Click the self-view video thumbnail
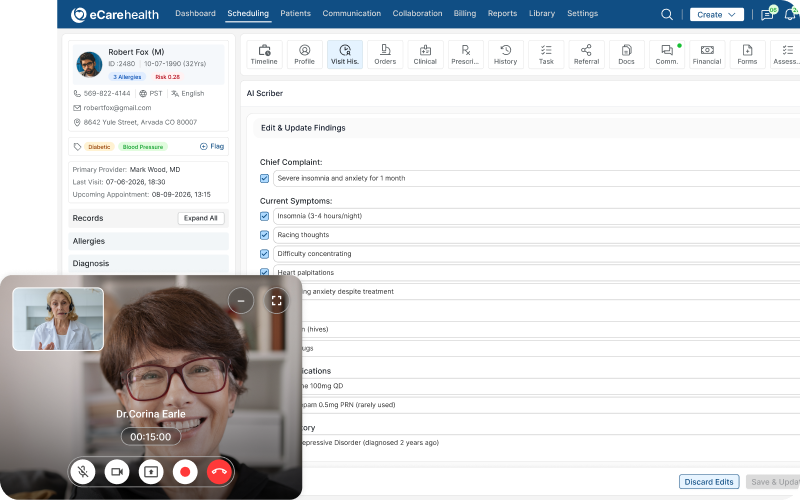 pos(58,319)
